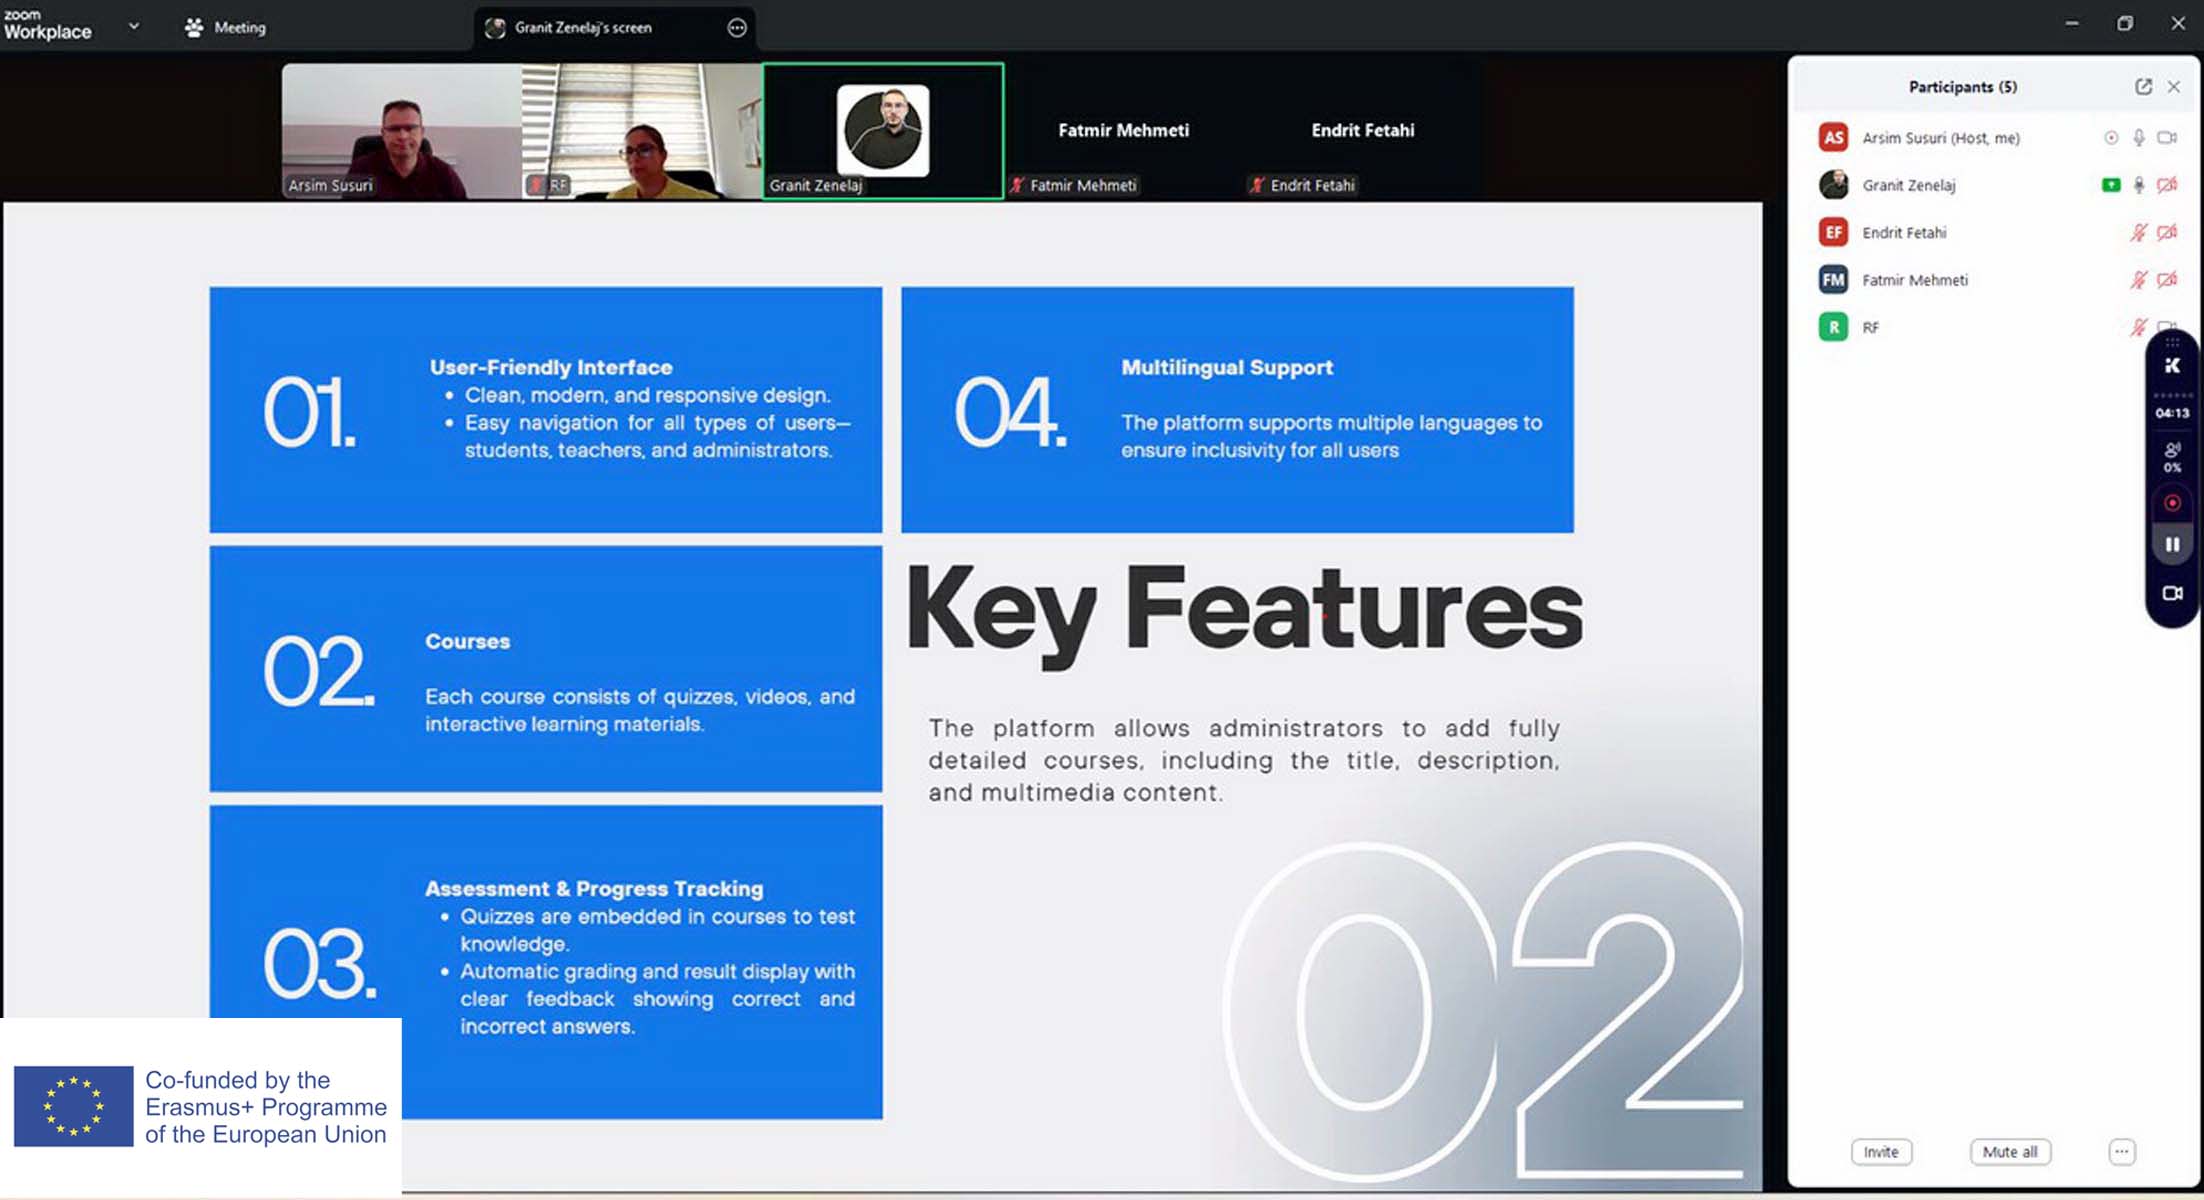
Task: Select Fatmir Mehmeti's video tile
Action: point(1123,131)
